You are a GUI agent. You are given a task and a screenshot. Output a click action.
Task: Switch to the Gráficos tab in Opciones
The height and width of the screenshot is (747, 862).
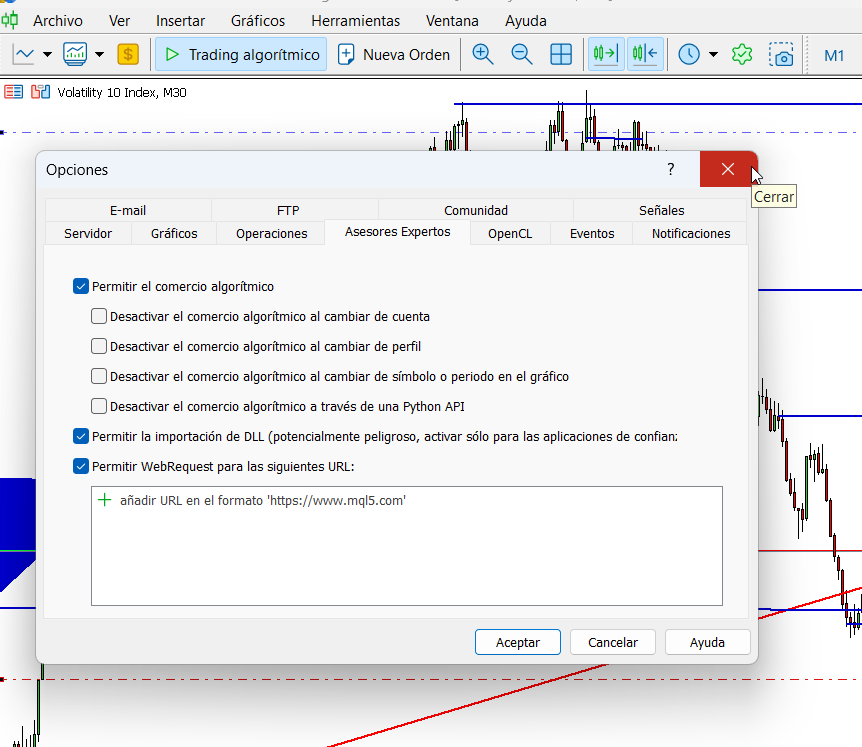click(174, 234)
